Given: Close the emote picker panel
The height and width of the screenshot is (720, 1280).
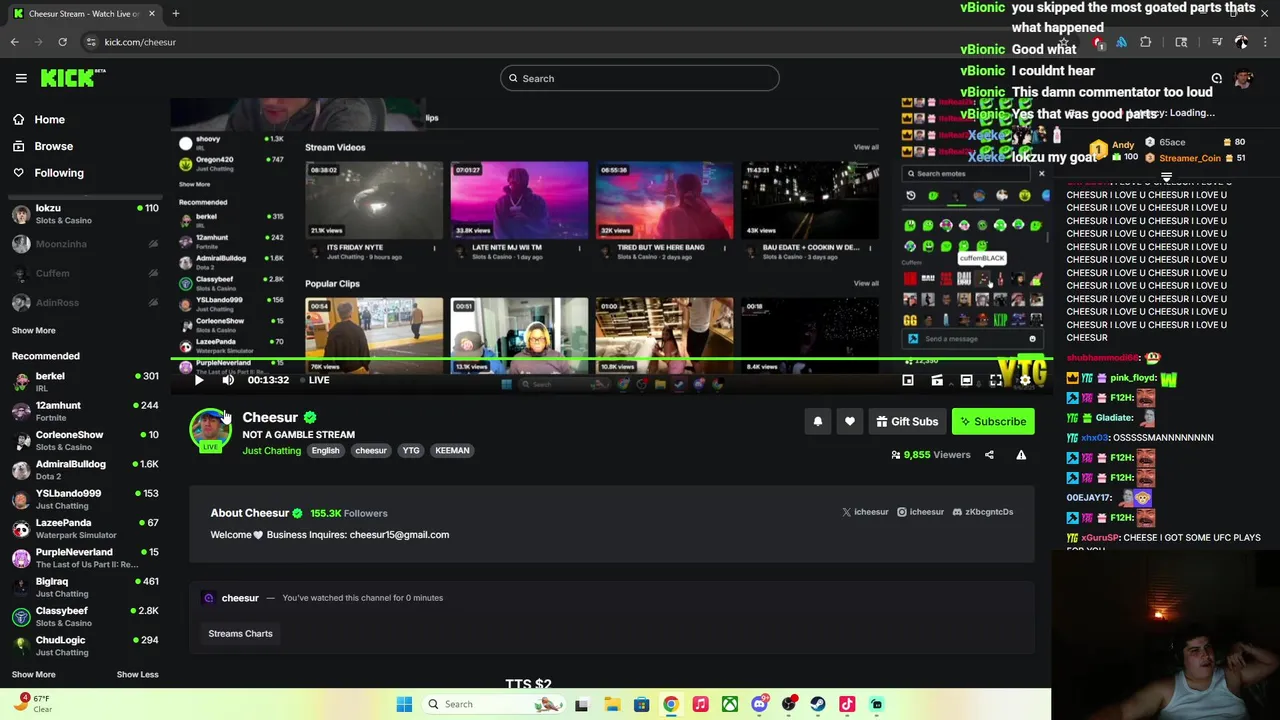Looking at the screenshot, I should (1041, 174).
